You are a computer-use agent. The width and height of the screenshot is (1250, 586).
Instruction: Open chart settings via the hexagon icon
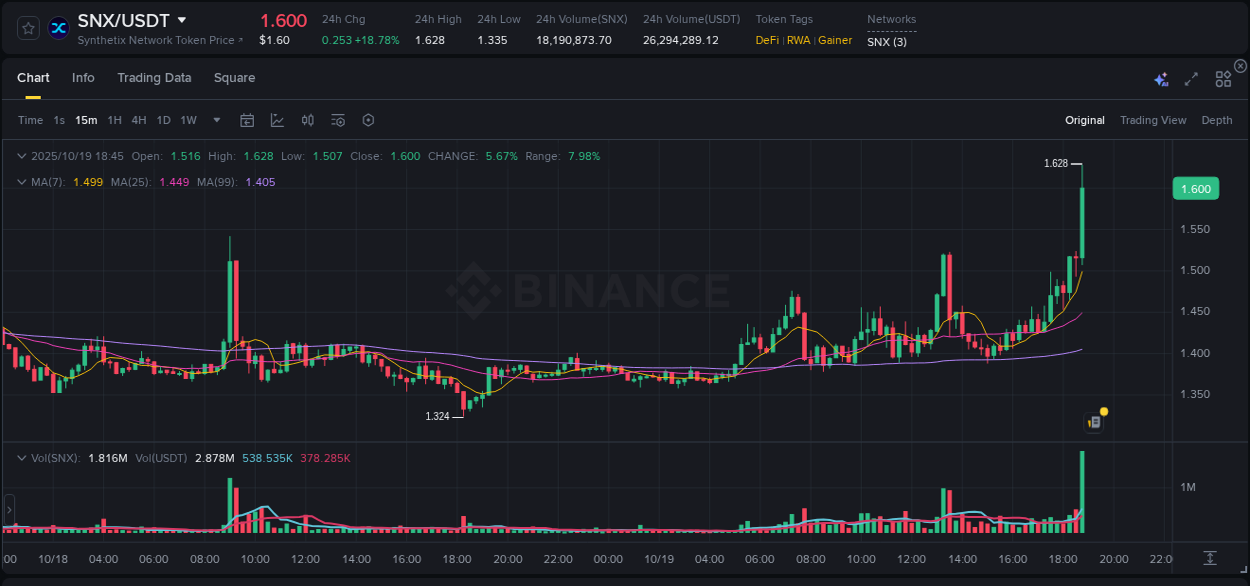pos(368,120)
